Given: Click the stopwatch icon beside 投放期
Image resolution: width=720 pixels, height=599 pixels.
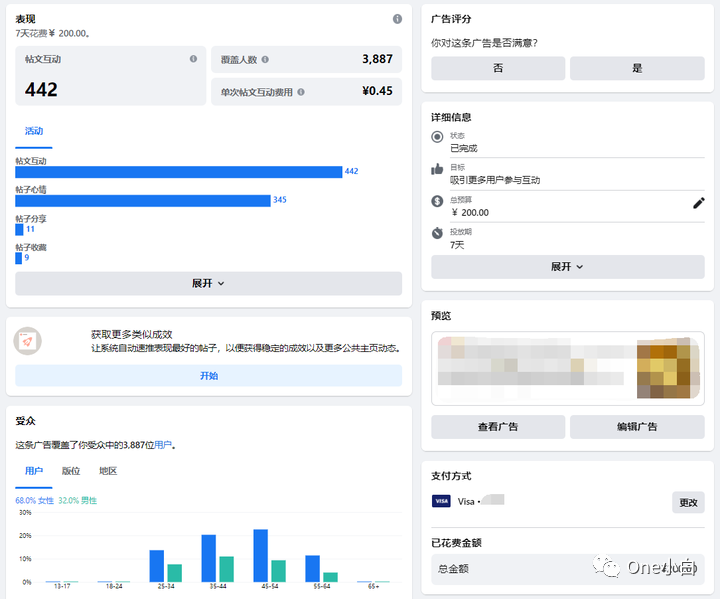Looking at the screenshot, I should [x=437, y=232].
